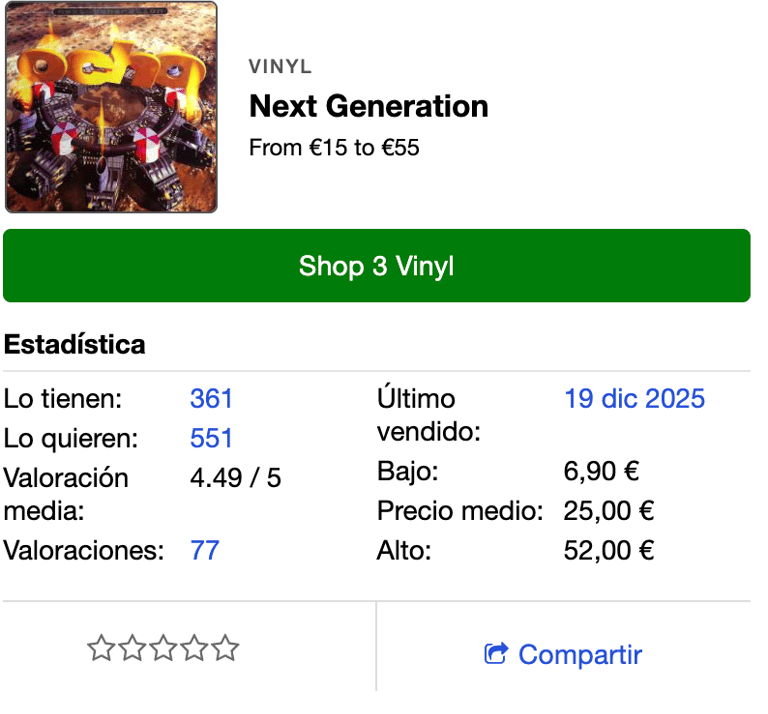
Task: Click the 4.49 / 5 average rating
Action: (x=236, y=478)
